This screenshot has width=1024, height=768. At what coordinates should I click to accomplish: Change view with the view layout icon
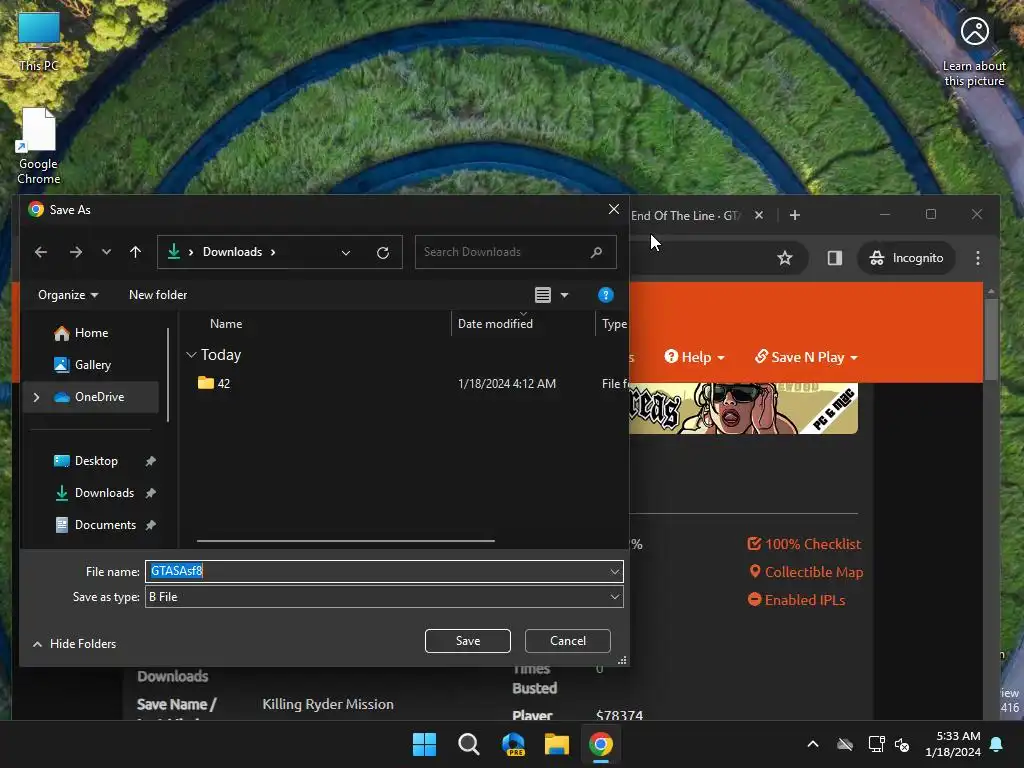[543, 295]
